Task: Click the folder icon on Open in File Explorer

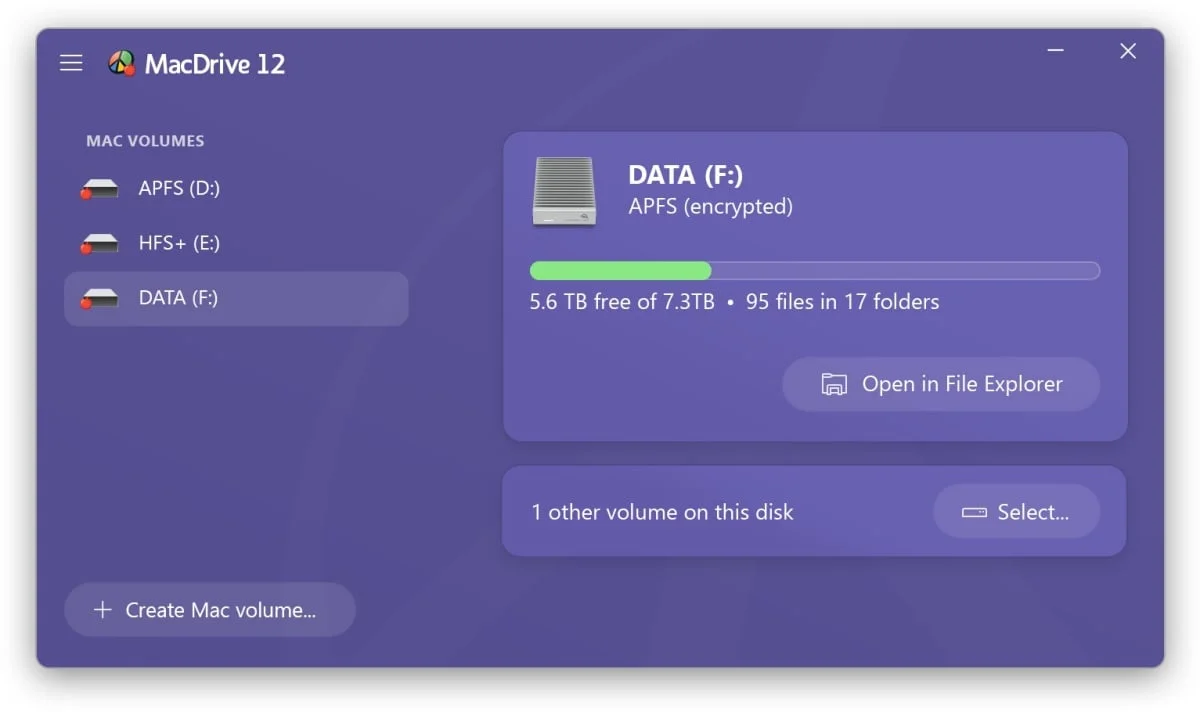Action: pos(833,384)
